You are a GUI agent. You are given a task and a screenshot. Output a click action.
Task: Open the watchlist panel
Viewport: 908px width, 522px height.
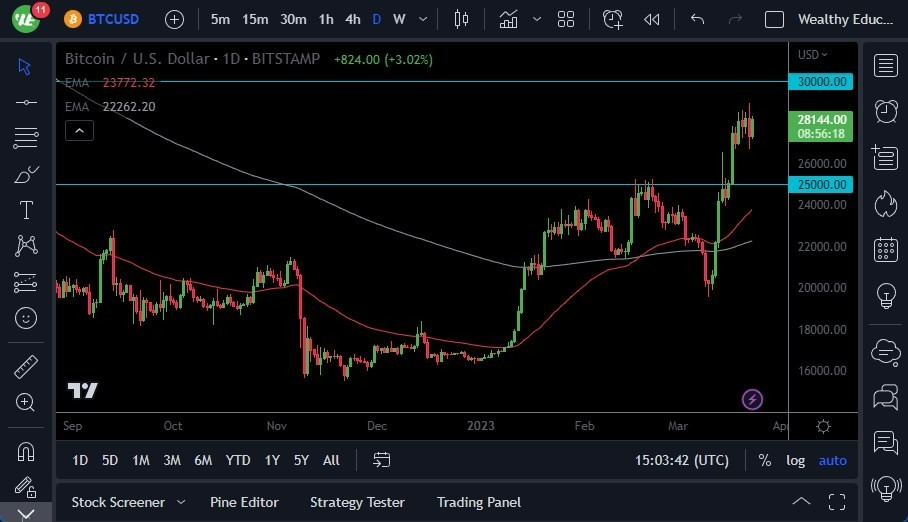[x=885, y=65]
